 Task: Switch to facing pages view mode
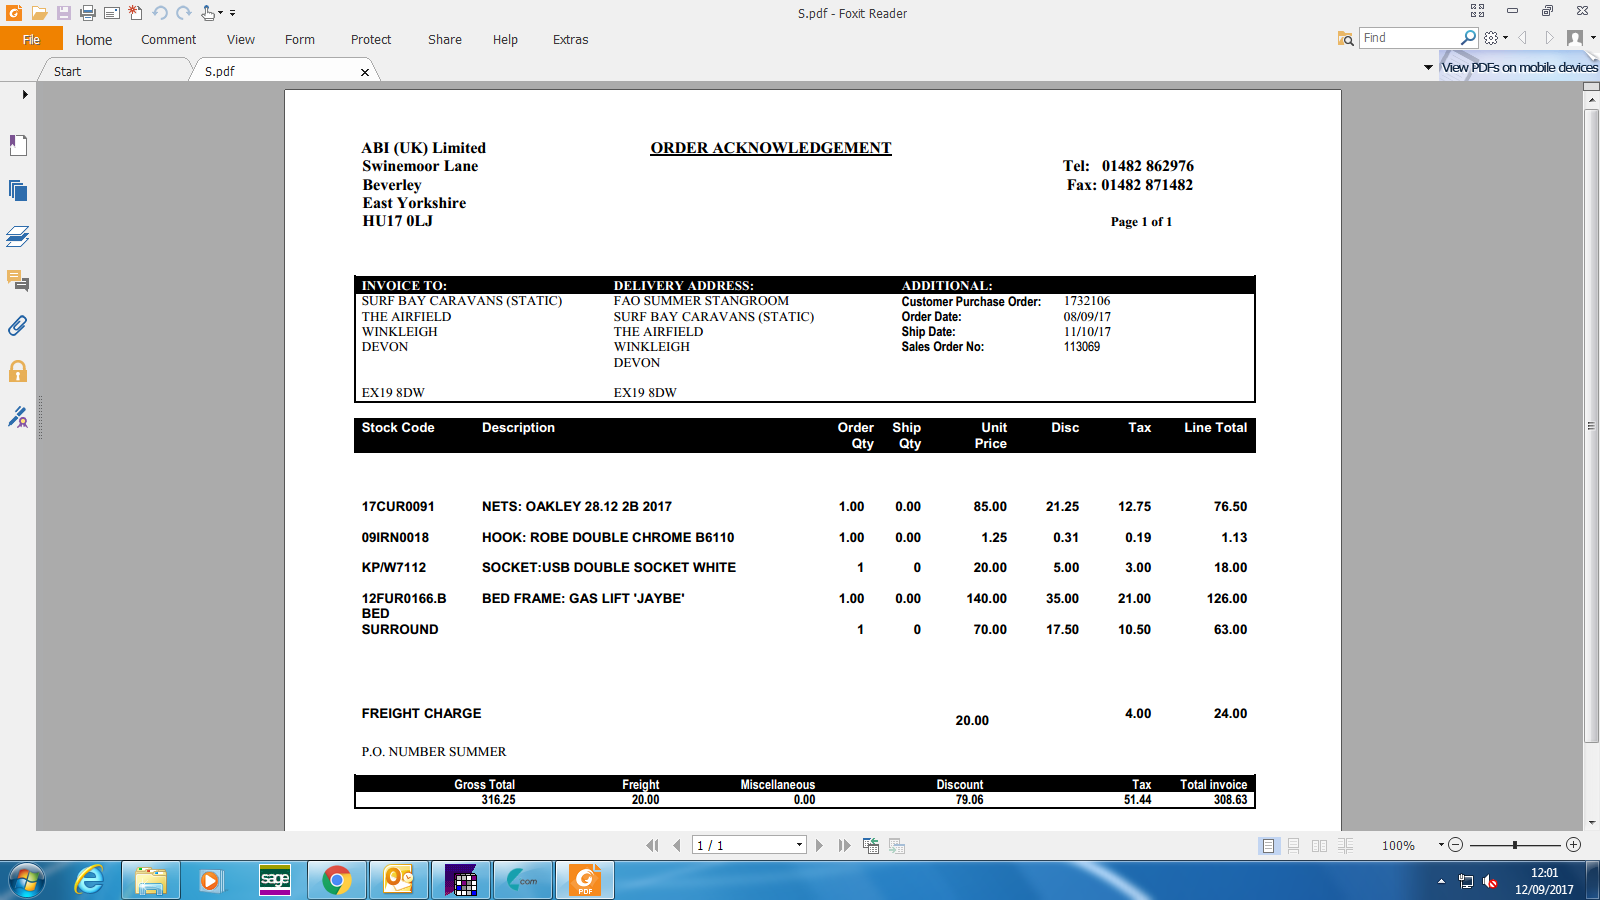click(1319, 846)
